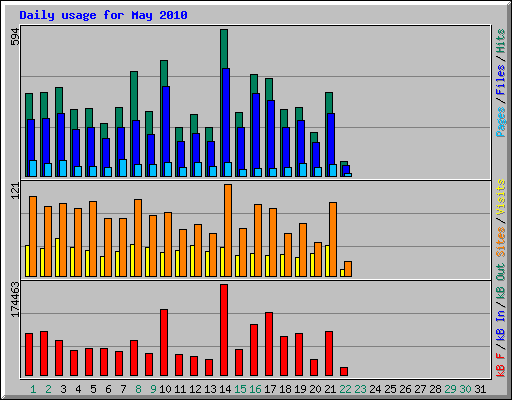Click the cyan pages bar for day 1
This screenshot has width=512, height=400.
[33, 169]
